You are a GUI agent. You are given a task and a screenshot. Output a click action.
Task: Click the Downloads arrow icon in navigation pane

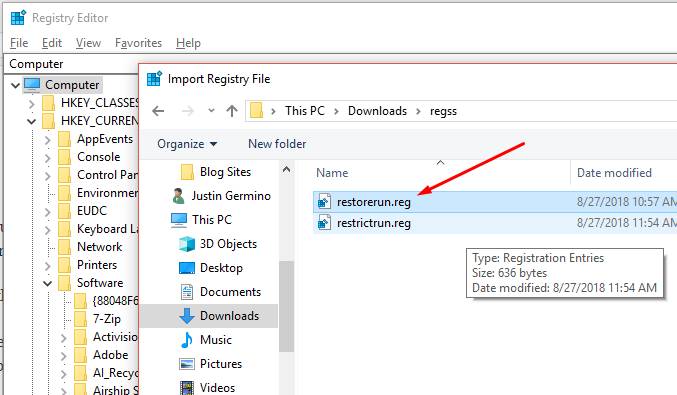(x=187, y=316)
